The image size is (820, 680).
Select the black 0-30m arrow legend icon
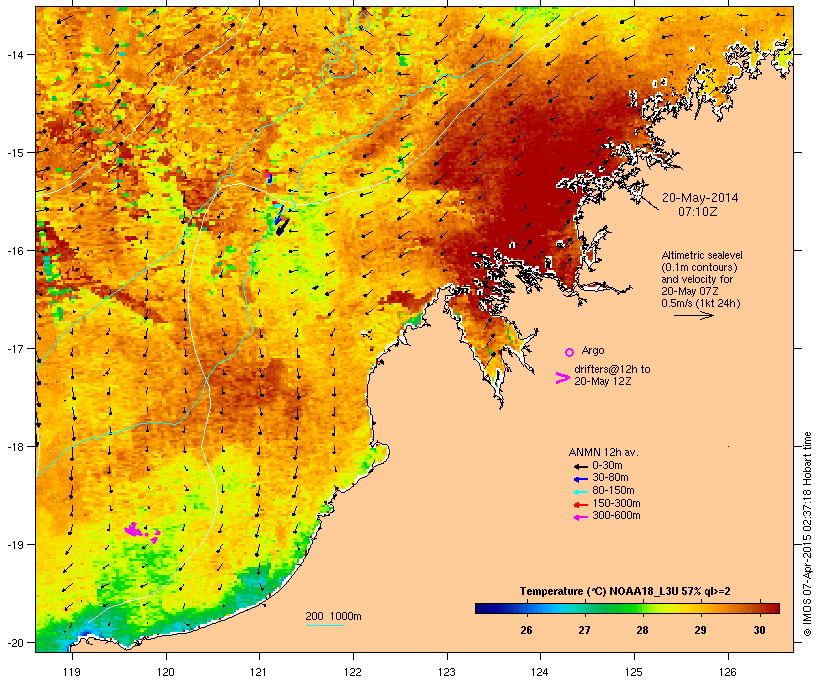580,466
